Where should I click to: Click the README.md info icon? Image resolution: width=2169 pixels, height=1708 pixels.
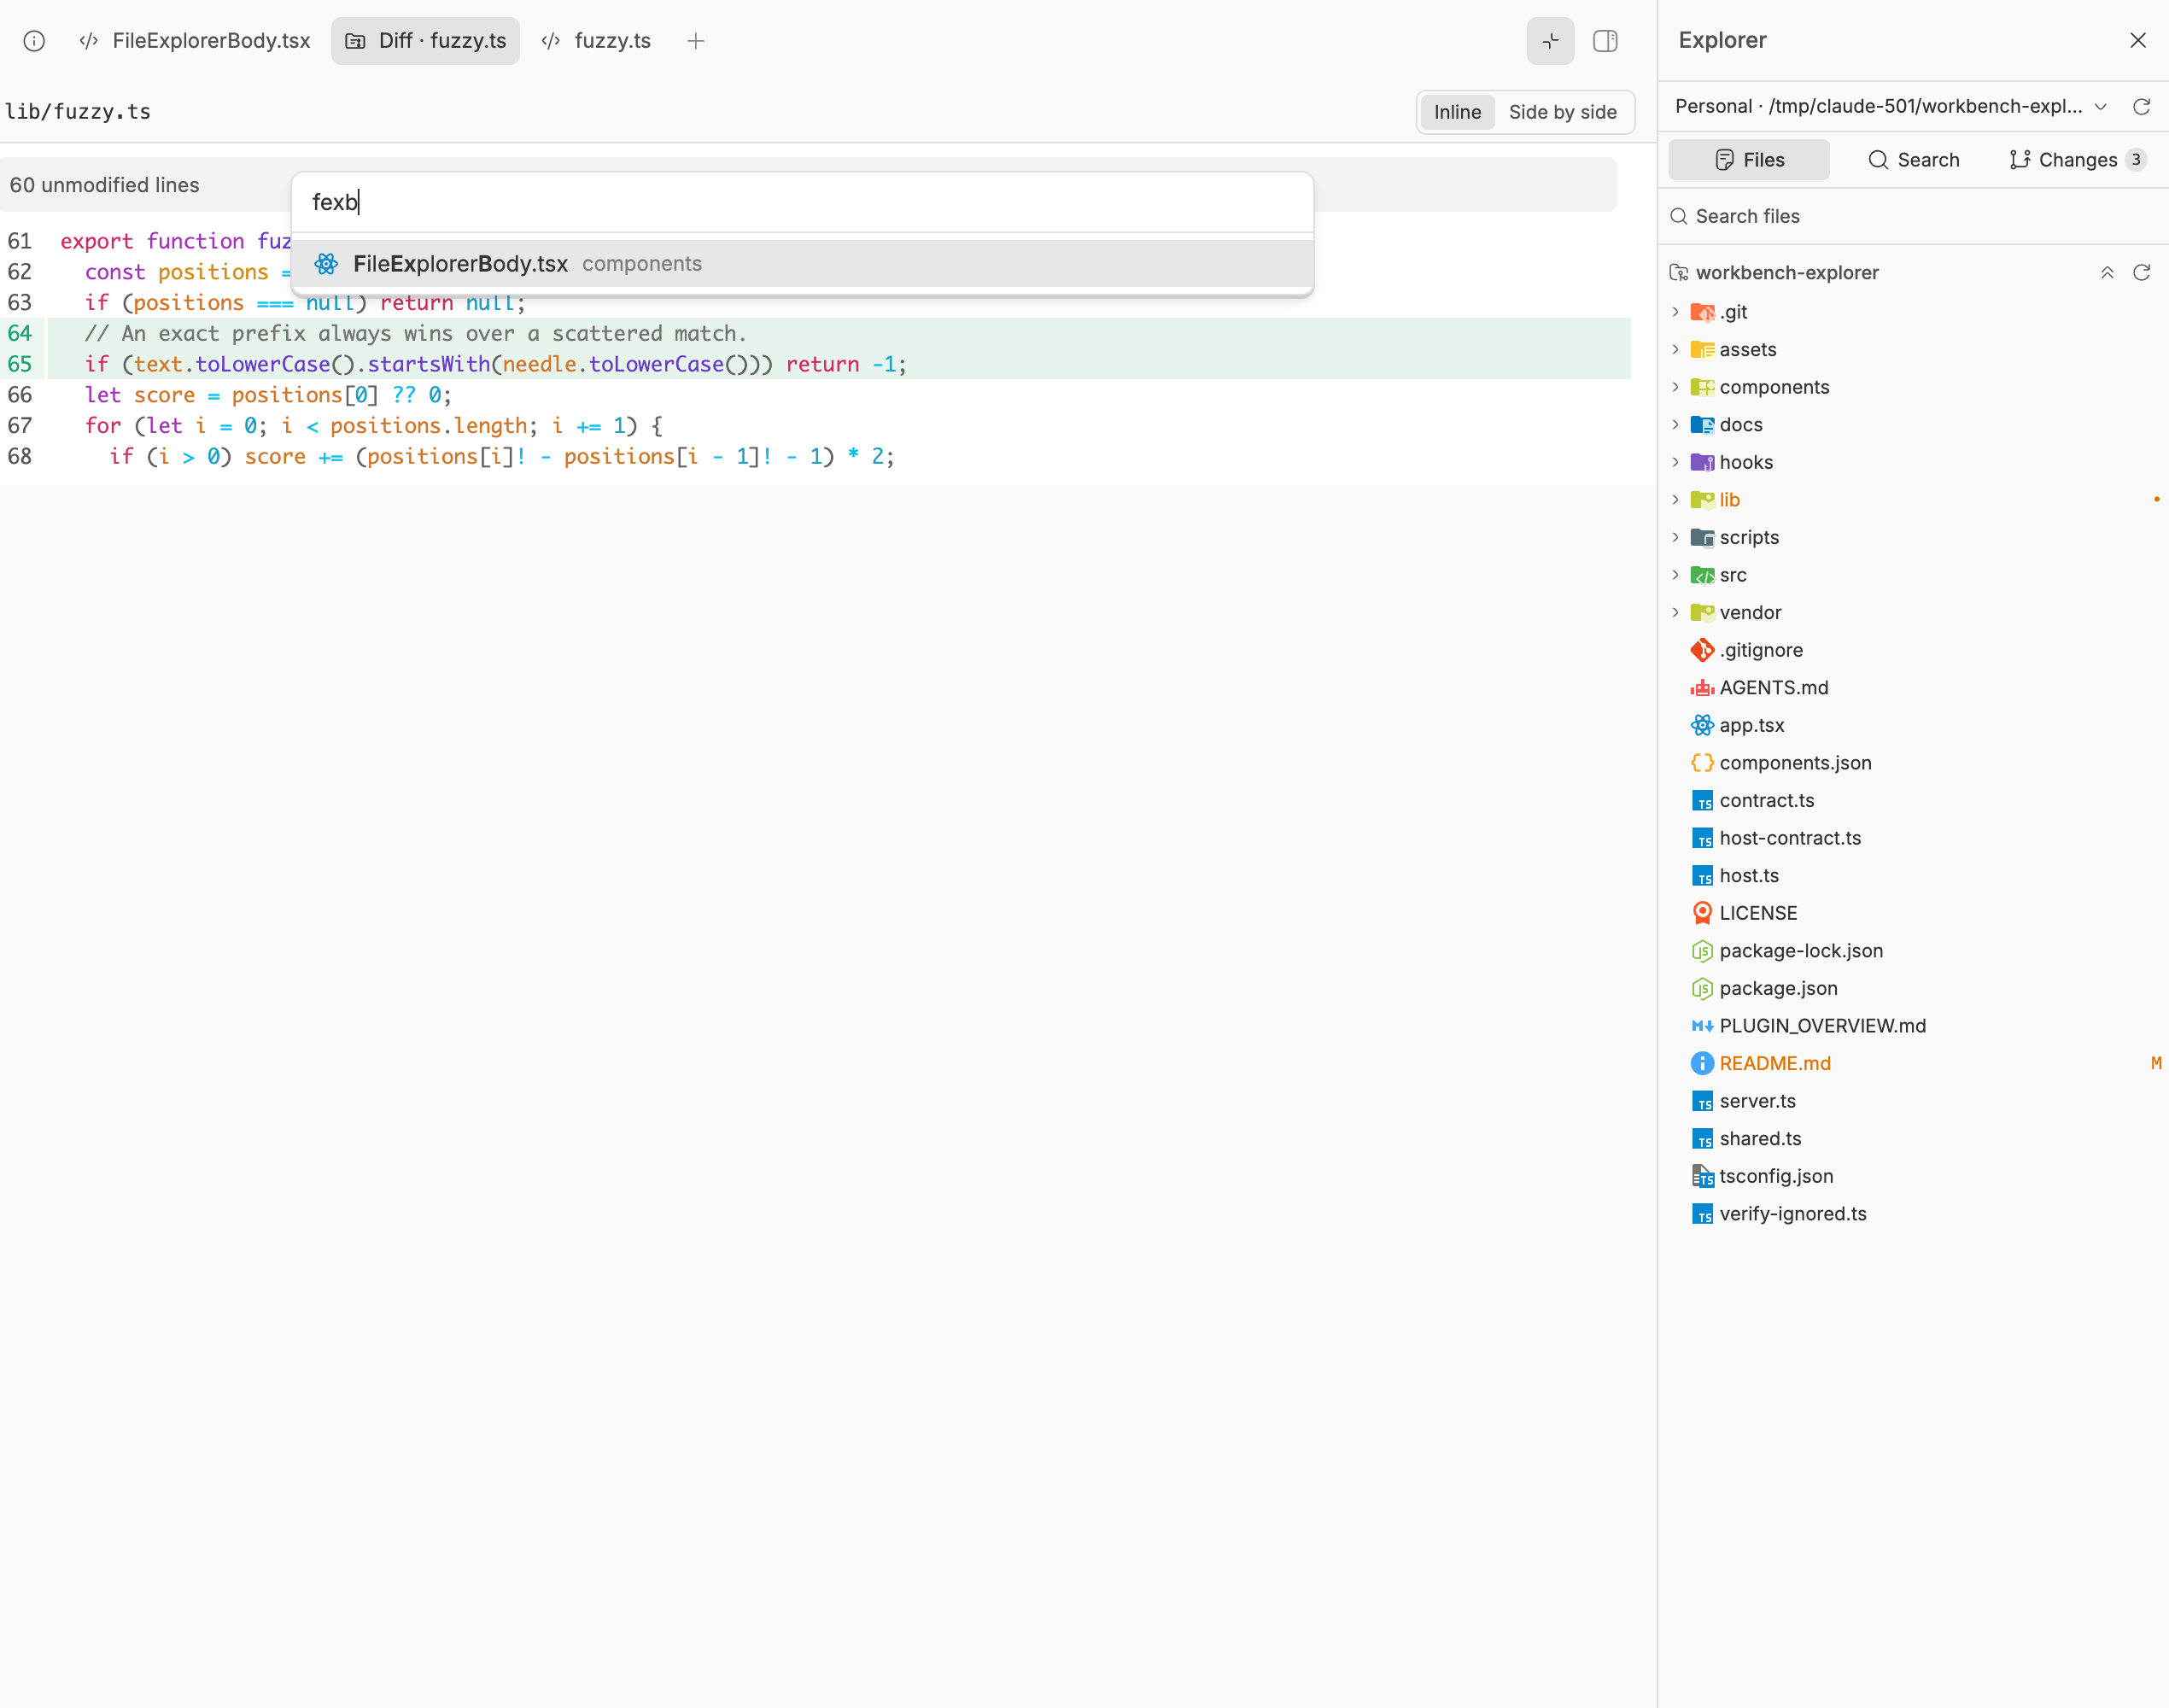(x=1702, y=1063)
